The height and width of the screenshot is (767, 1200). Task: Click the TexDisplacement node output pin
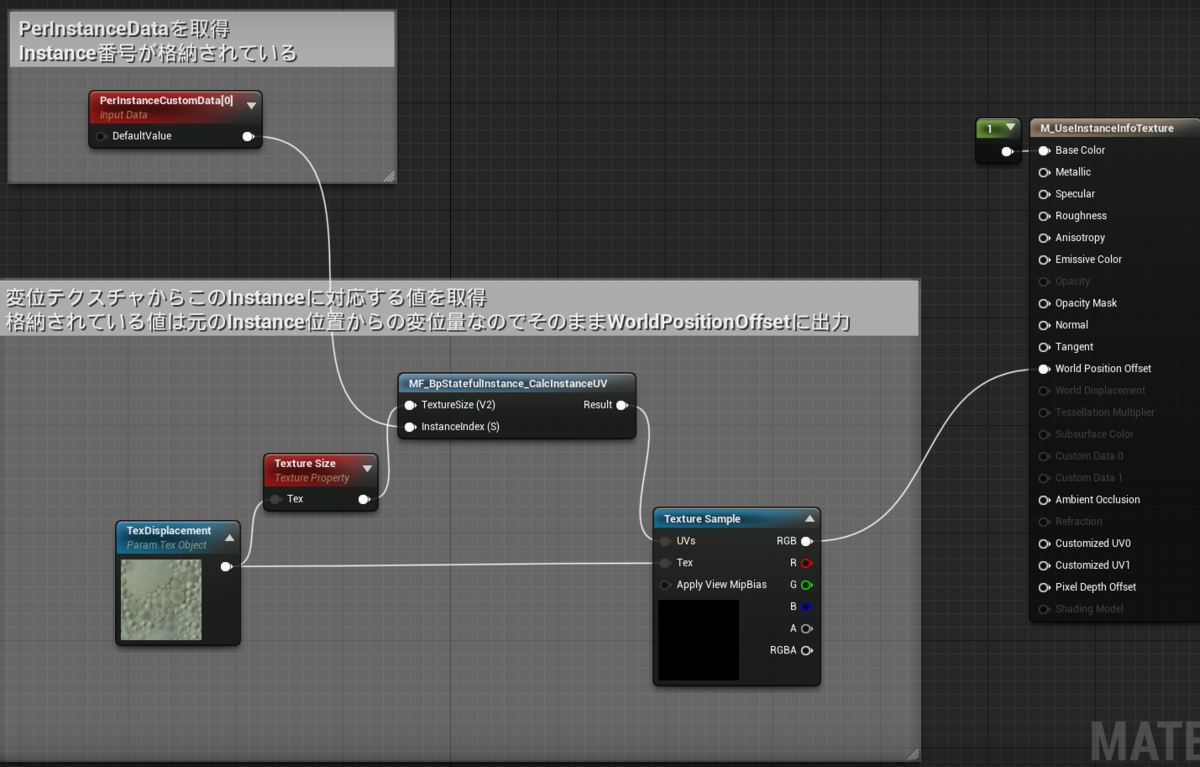(226, 567)
